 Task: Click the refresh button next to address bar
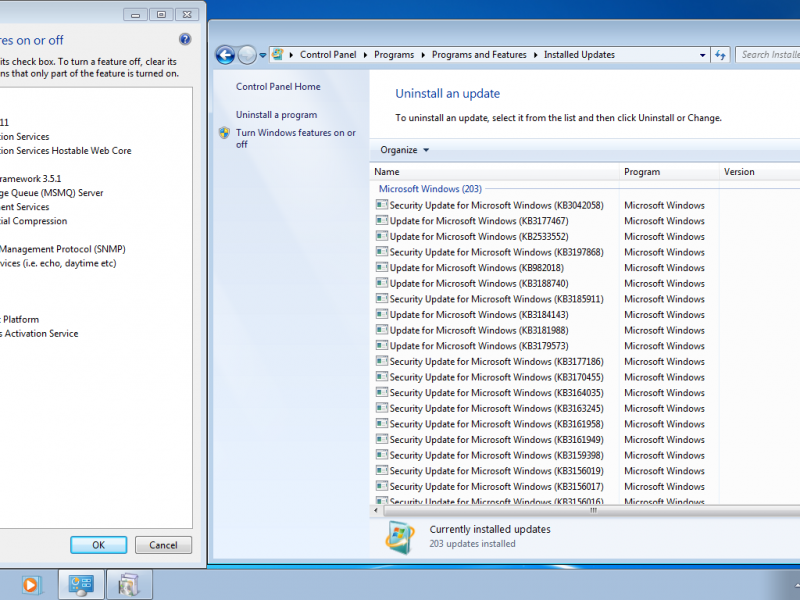[x=720, y=55]
